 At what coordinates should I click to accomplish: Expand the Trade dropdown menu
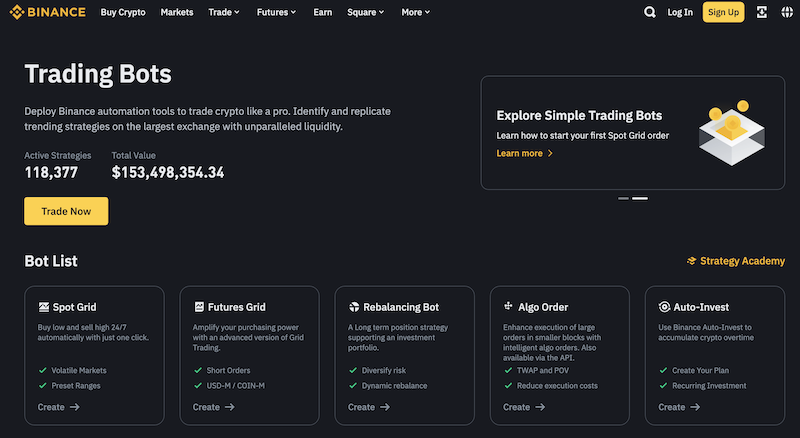click(224, 12)
